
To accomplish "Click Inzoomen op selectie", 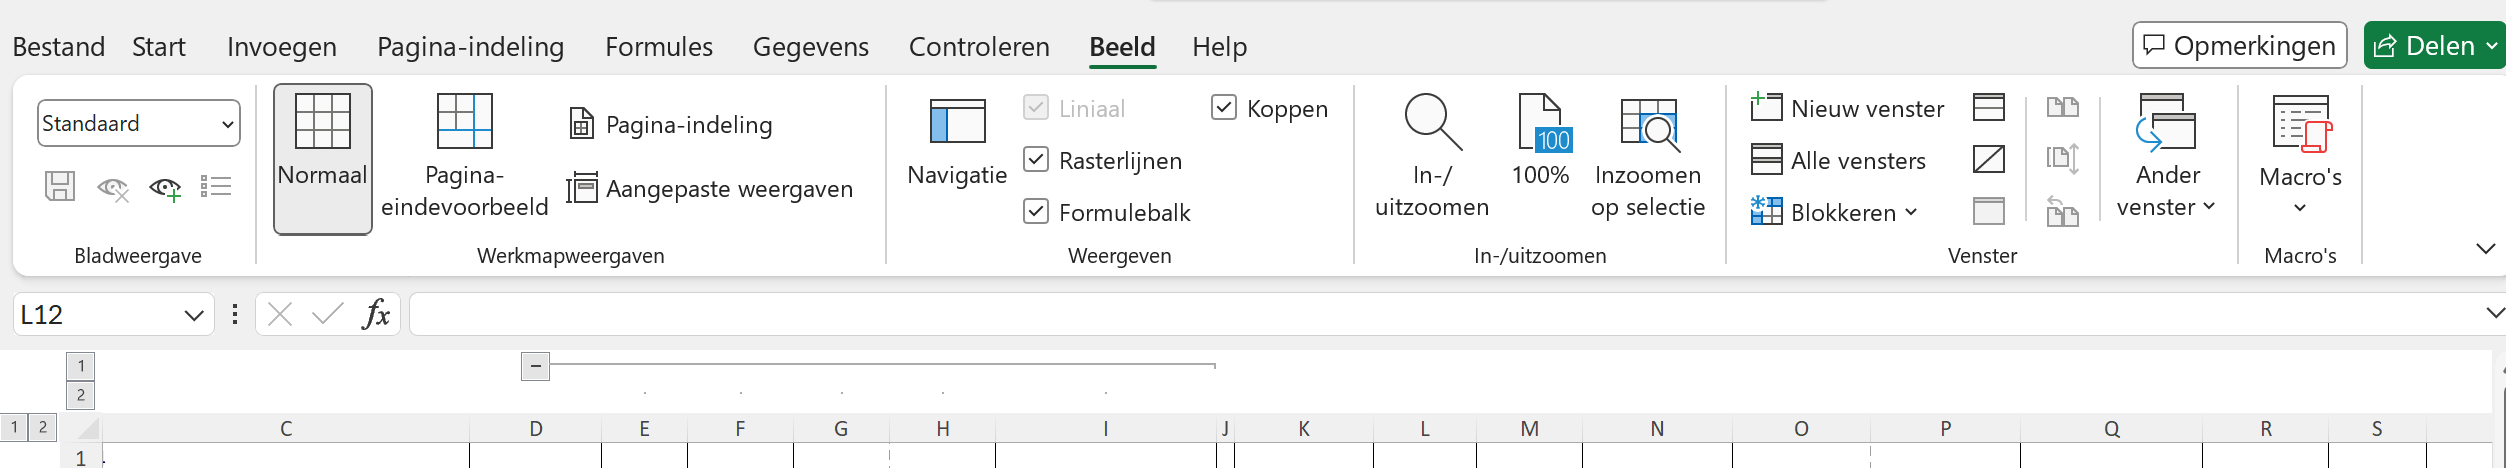I will pyautogui.click(x=1648, y=123).
